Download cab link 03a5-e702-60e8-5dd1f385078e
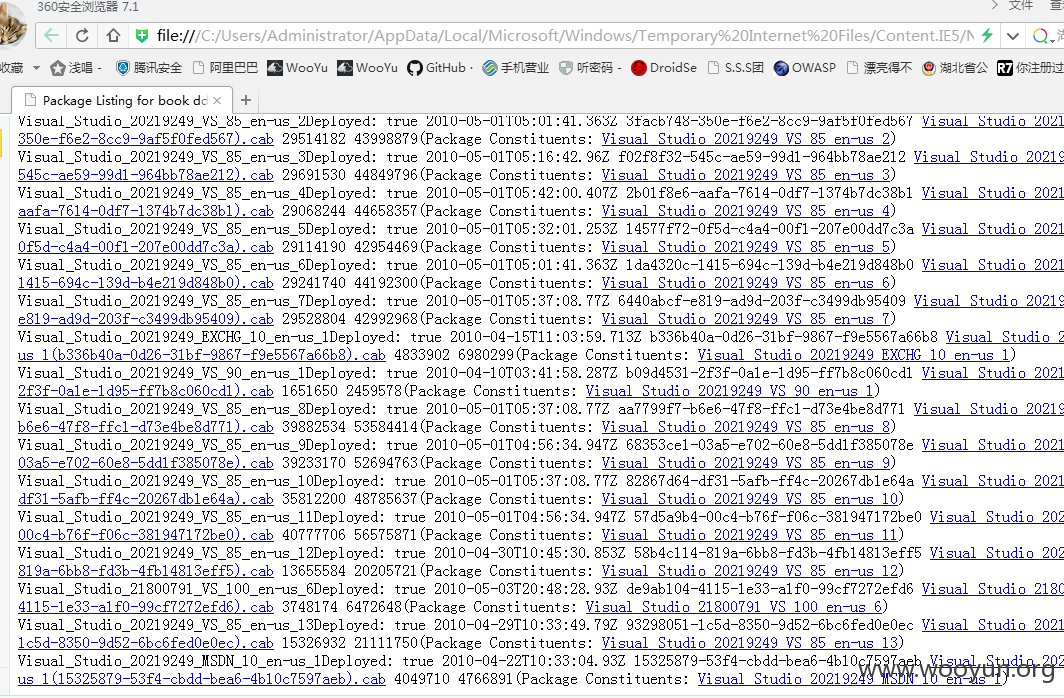This screenshot has width=1064, height=698. [146, 463]
